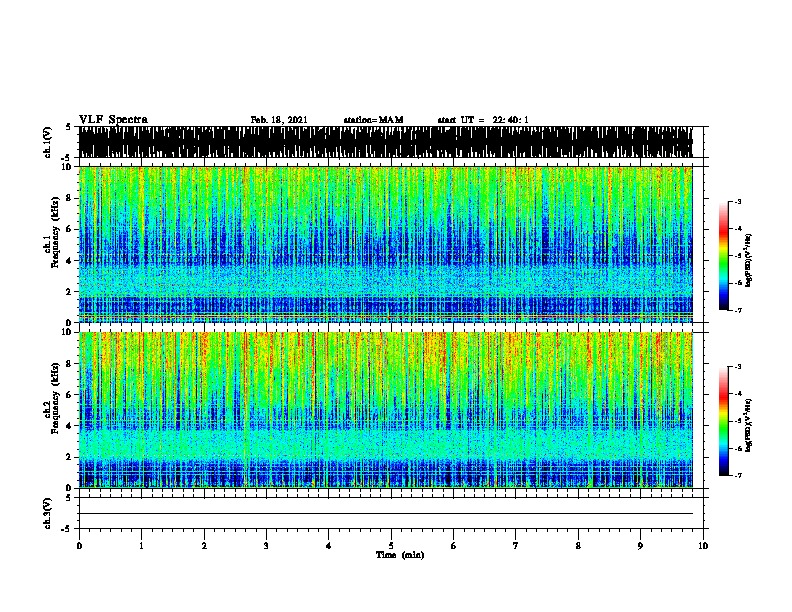
Task: Click time axis tick label "6"
Action: (x=454, y=546)
